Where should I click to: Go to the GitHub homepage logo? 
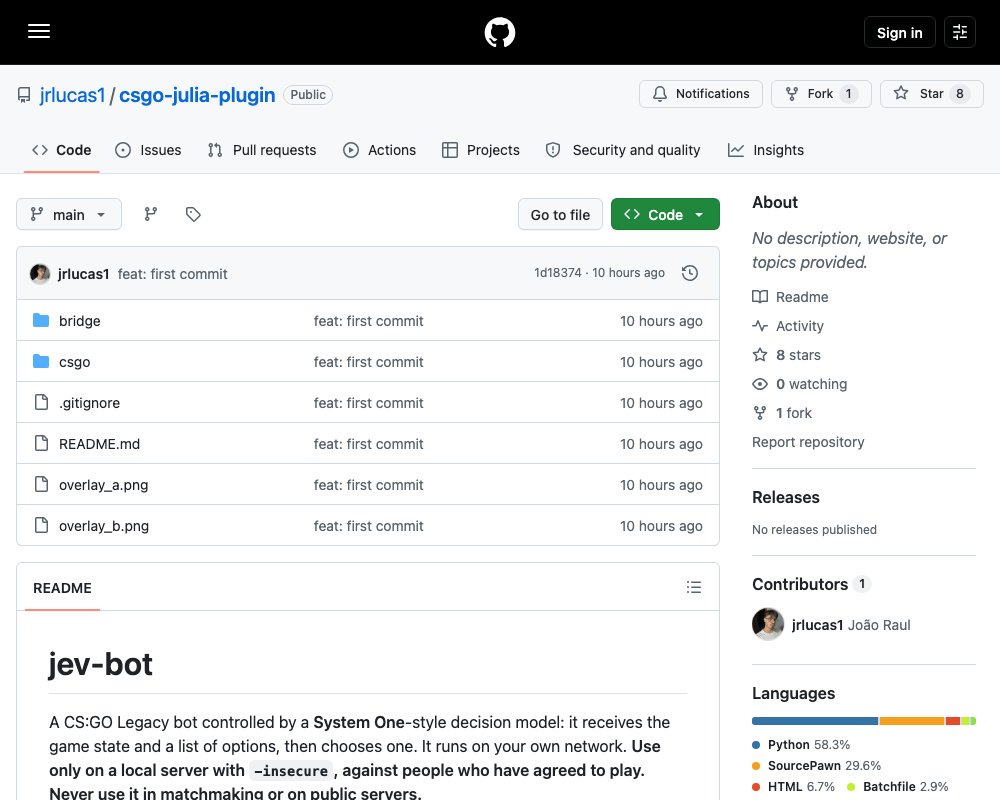[499, 32]
